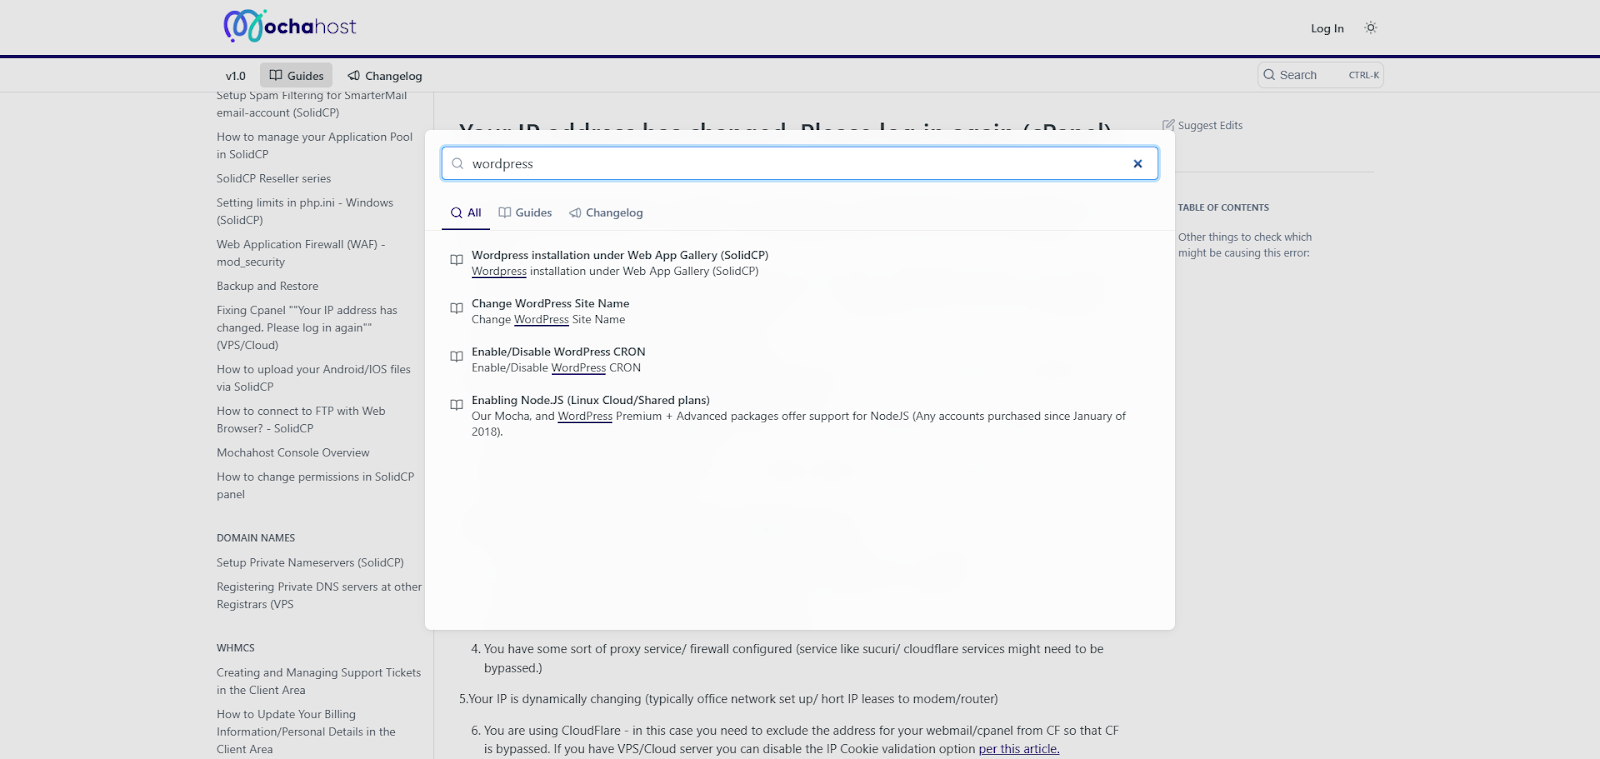
Task: Click the Mochahost logo
Action: click(289, 26)
